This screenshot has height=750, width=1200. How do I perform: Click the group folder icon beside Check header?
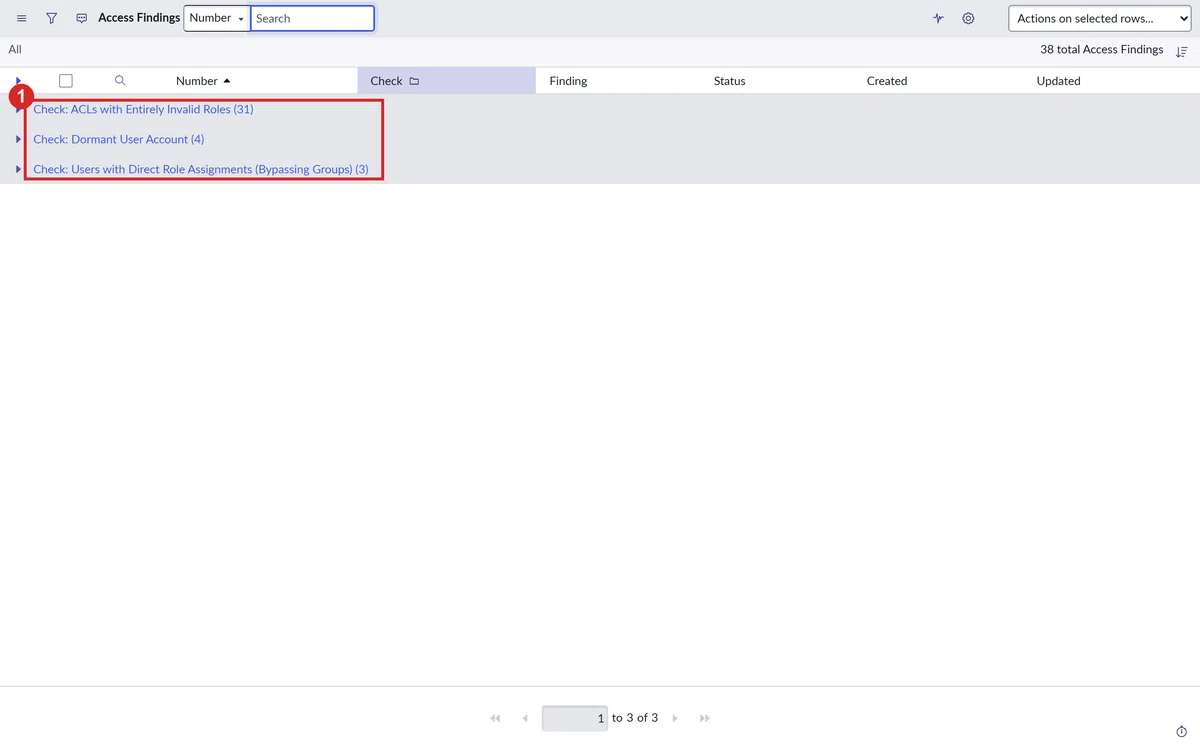point(414,81)
